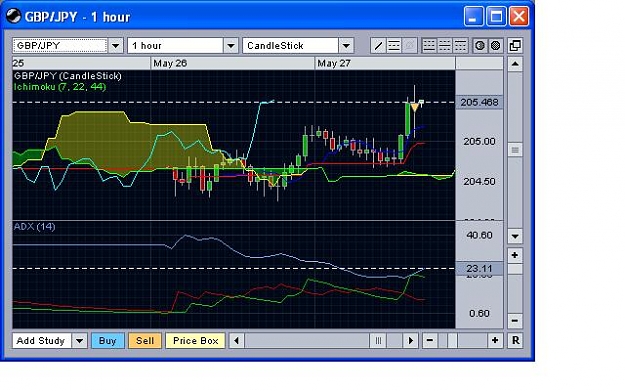The image size is (625, 391).
Task: Click the 205.468 price marker
Action: (x=479, y=102)
